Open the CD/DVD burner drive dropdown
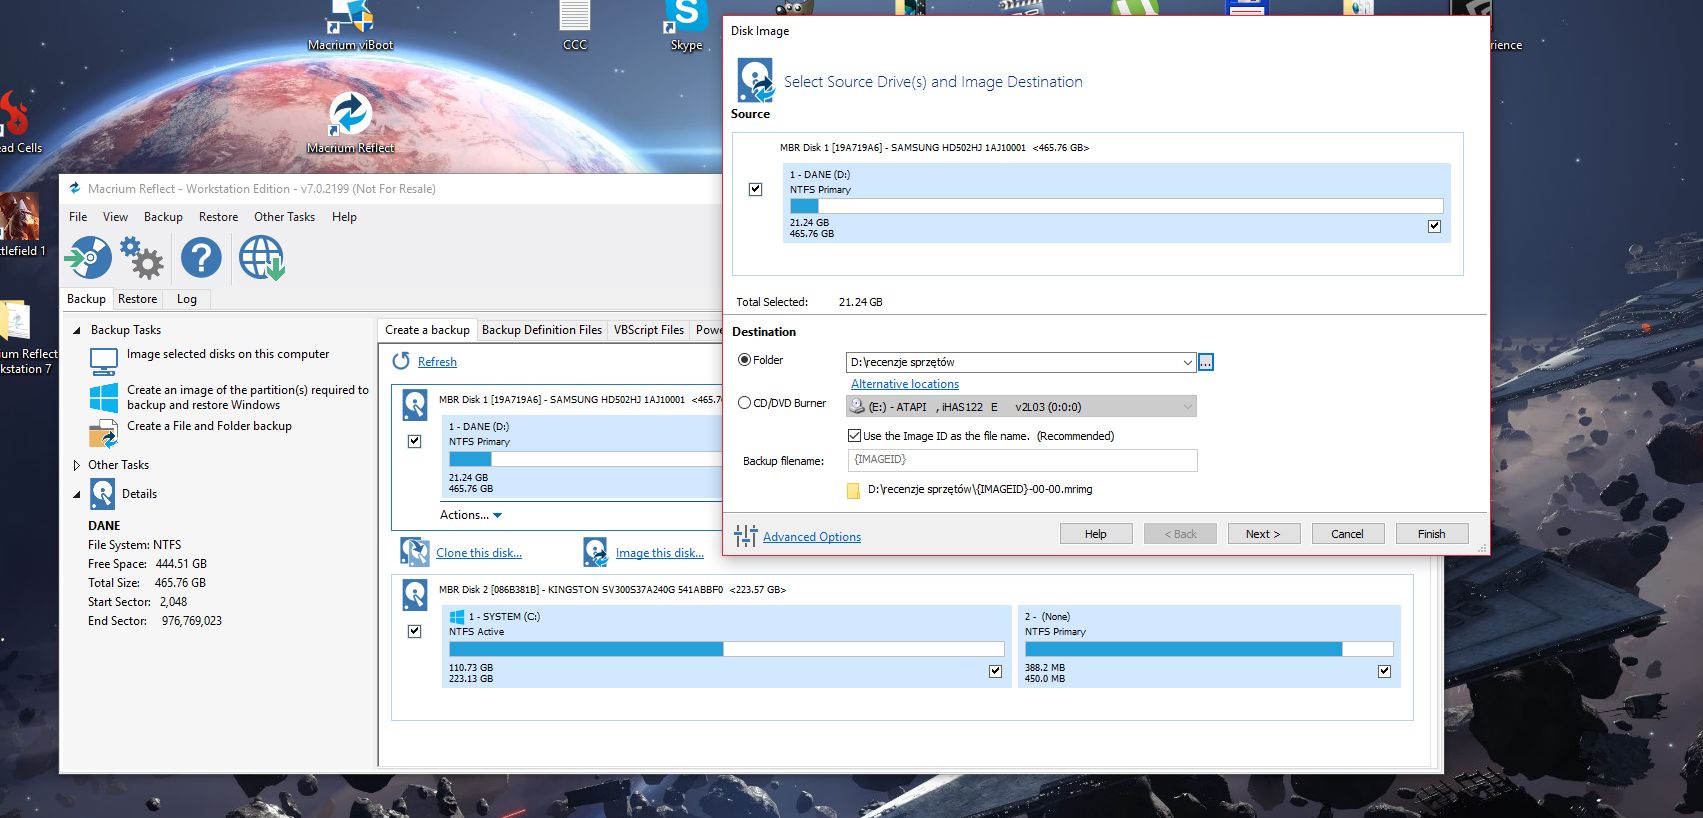 [x=1187, y=406]
